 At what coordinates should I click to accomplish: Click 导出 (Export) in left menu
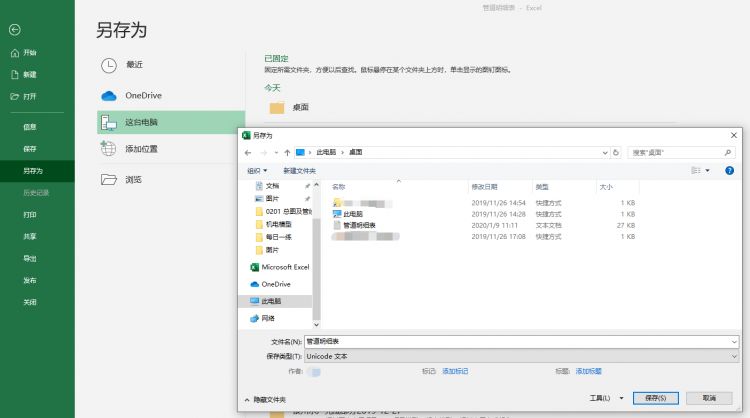[x=30, y=258]
